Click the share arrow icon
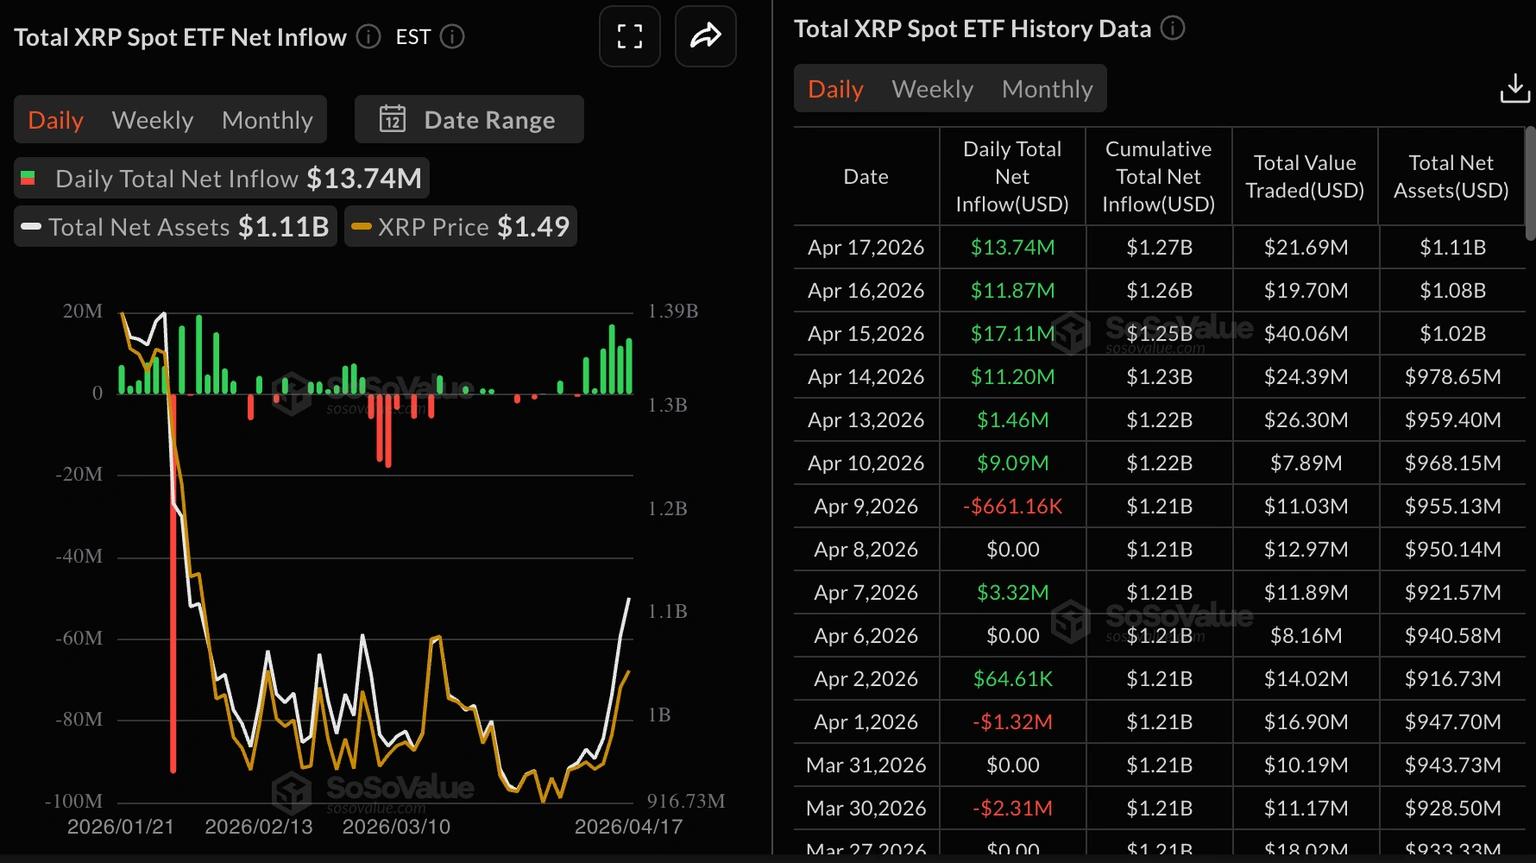This screenshot has height=863, width=1536. (x=705, y=37)
